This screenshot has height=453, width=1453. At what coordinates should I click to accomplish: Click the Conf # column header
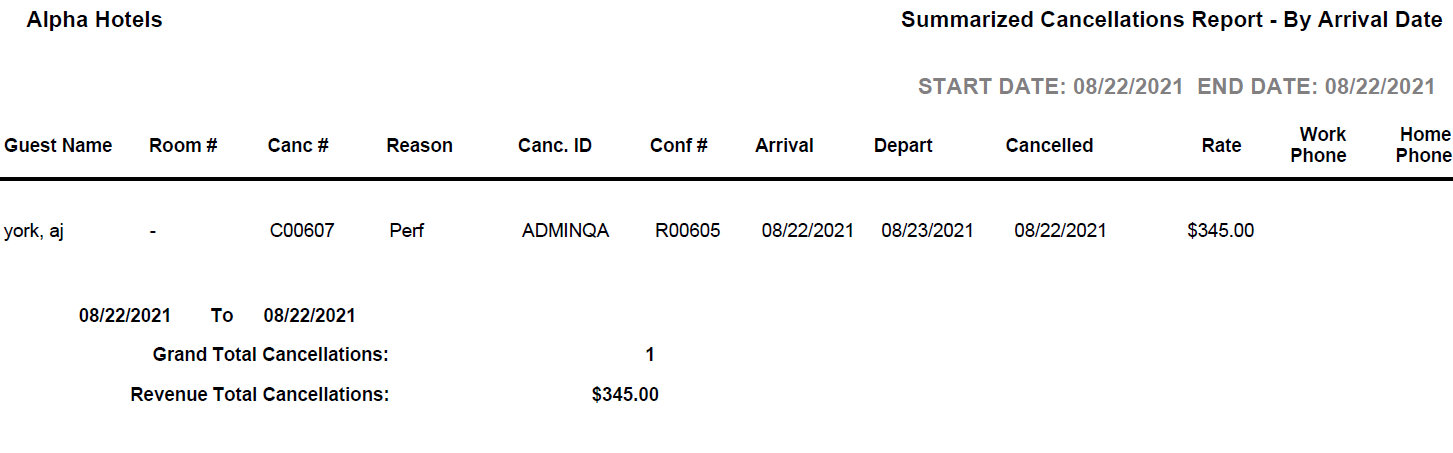[x=679, y=146]
